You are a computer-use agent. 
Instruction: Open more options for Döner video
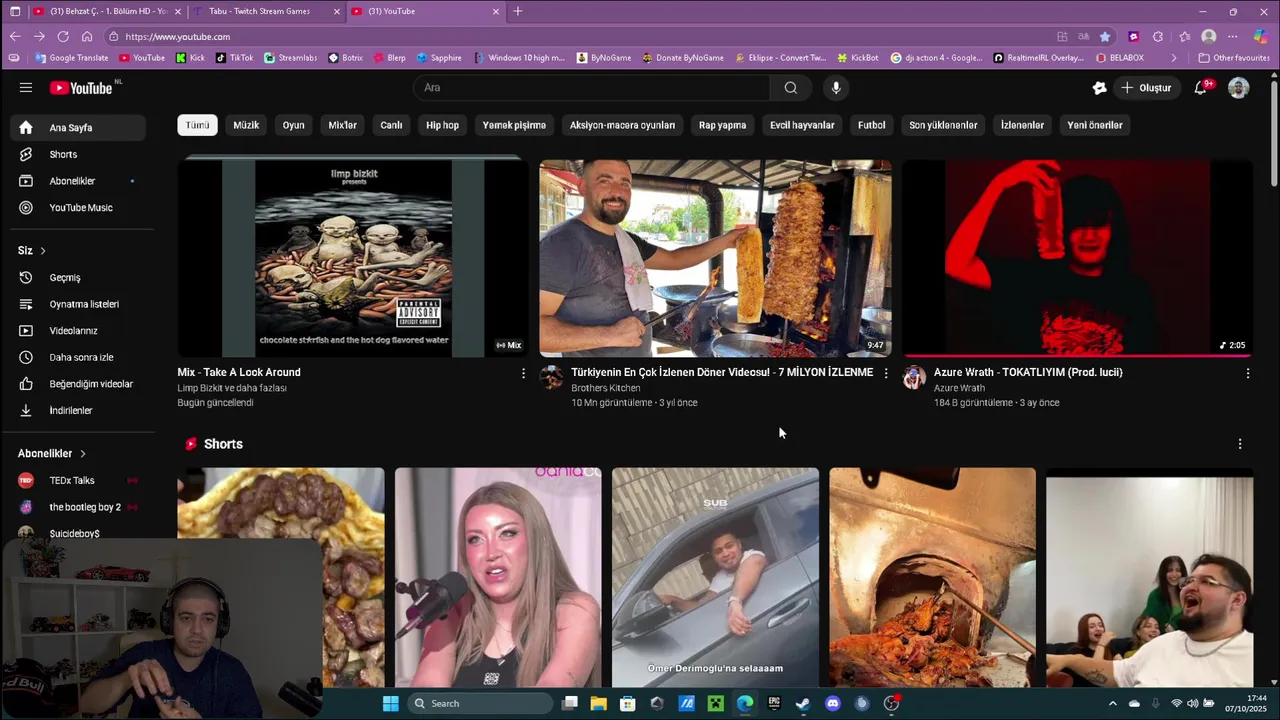(885, 373)
